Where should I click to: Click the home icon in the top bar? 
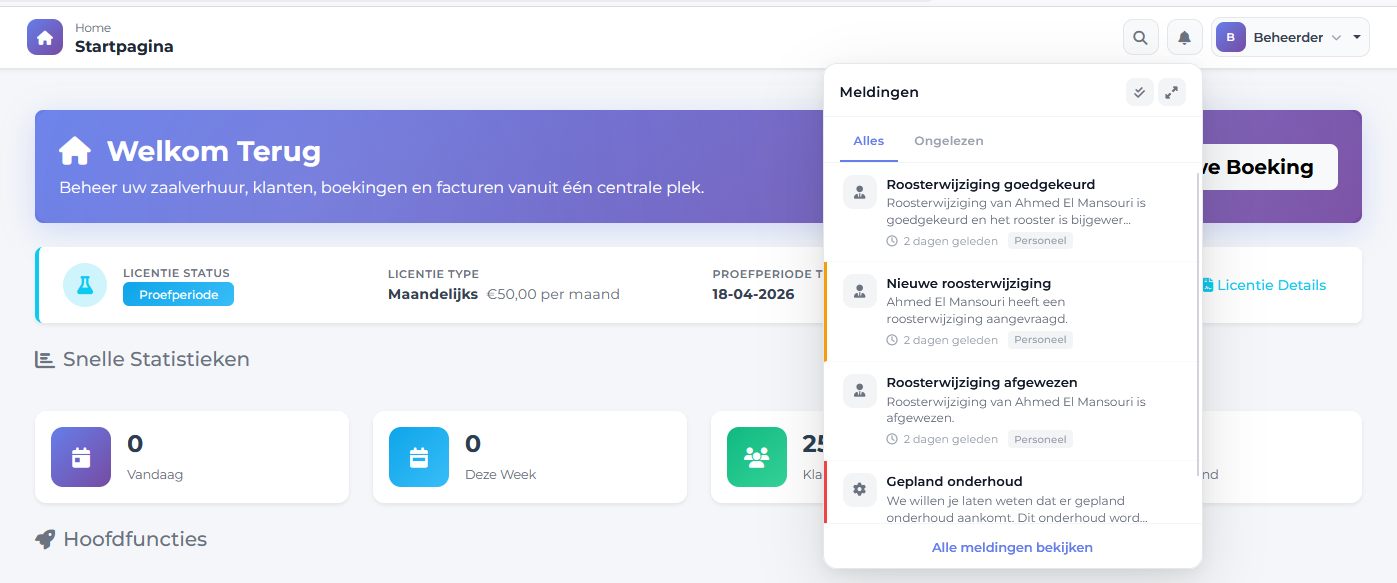(44, 36)
